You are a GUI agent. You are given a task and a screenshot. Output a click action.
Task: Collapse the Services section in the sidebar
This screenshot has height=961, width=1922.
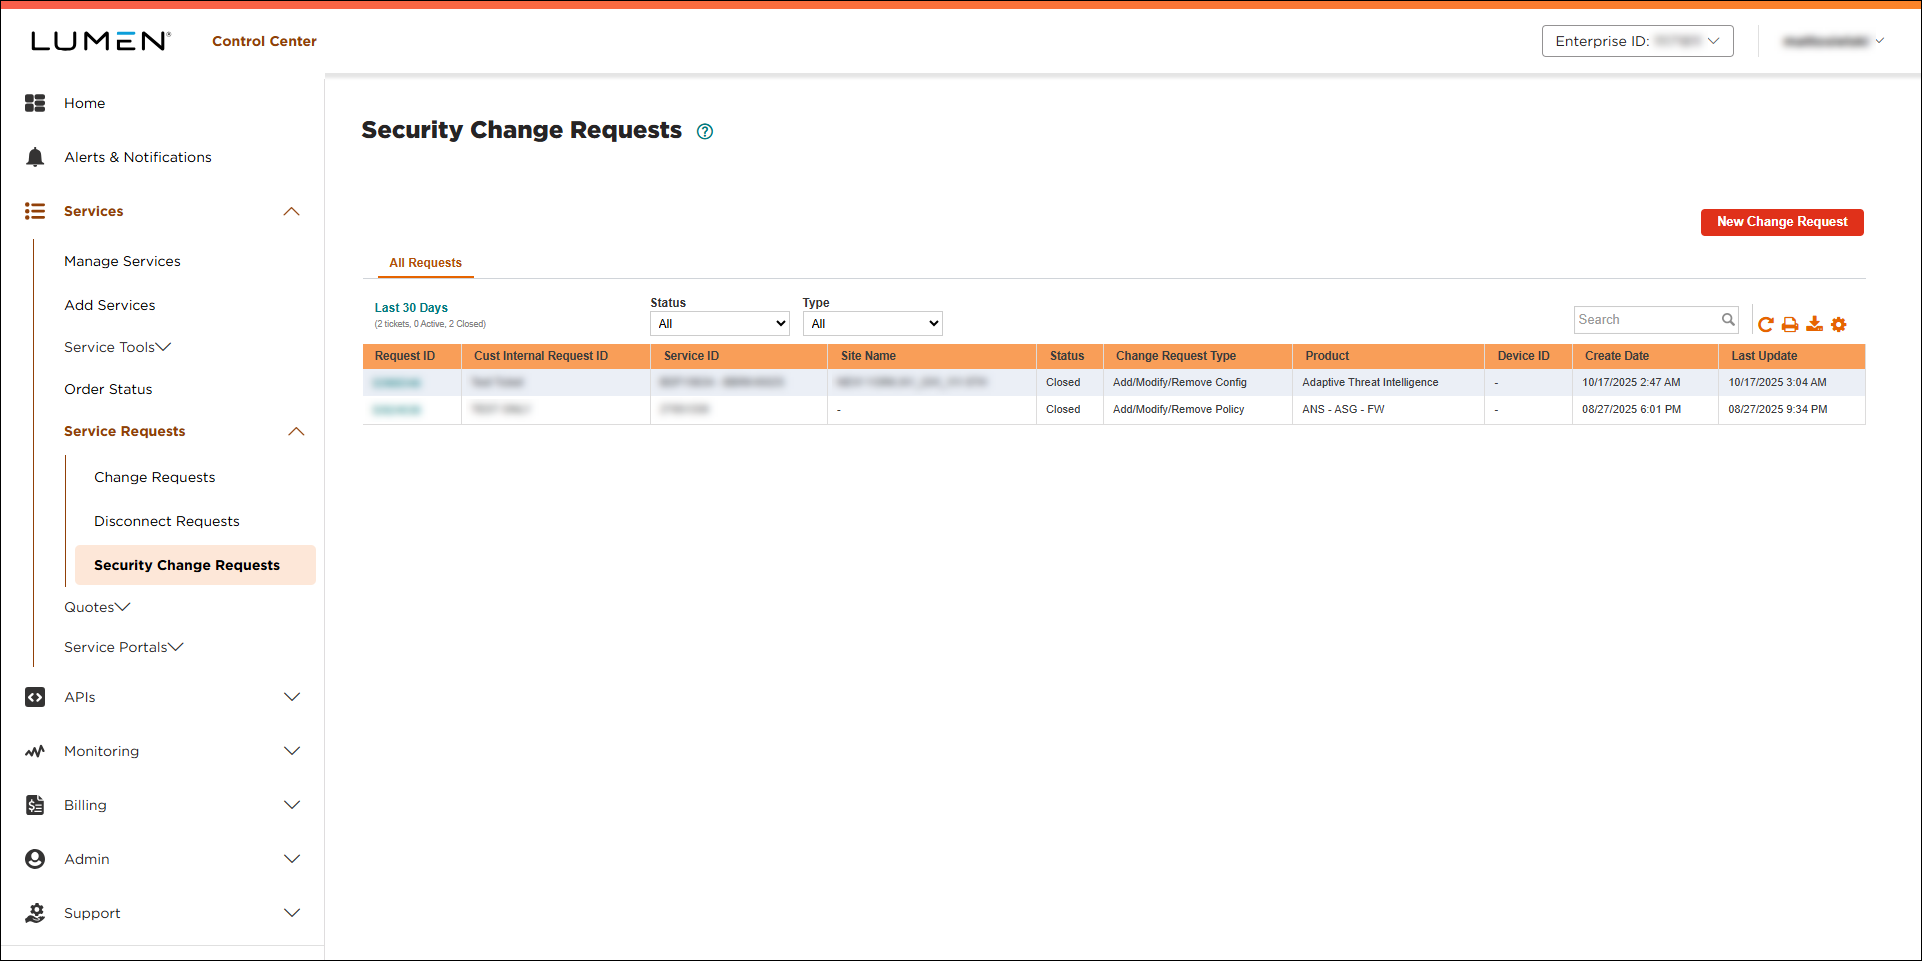click(291, 211)
